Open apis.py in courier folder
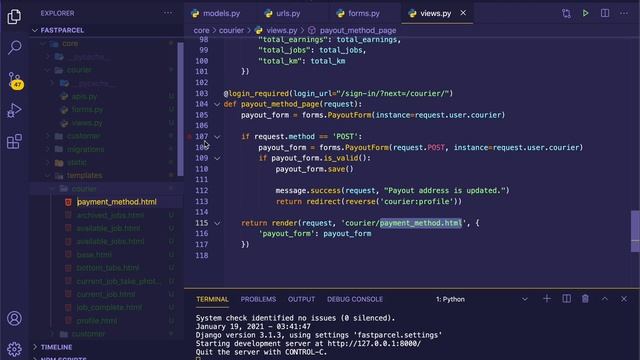The width and height of the screenshot is (640, 360). pyautogui.click(x=84, y=97)
